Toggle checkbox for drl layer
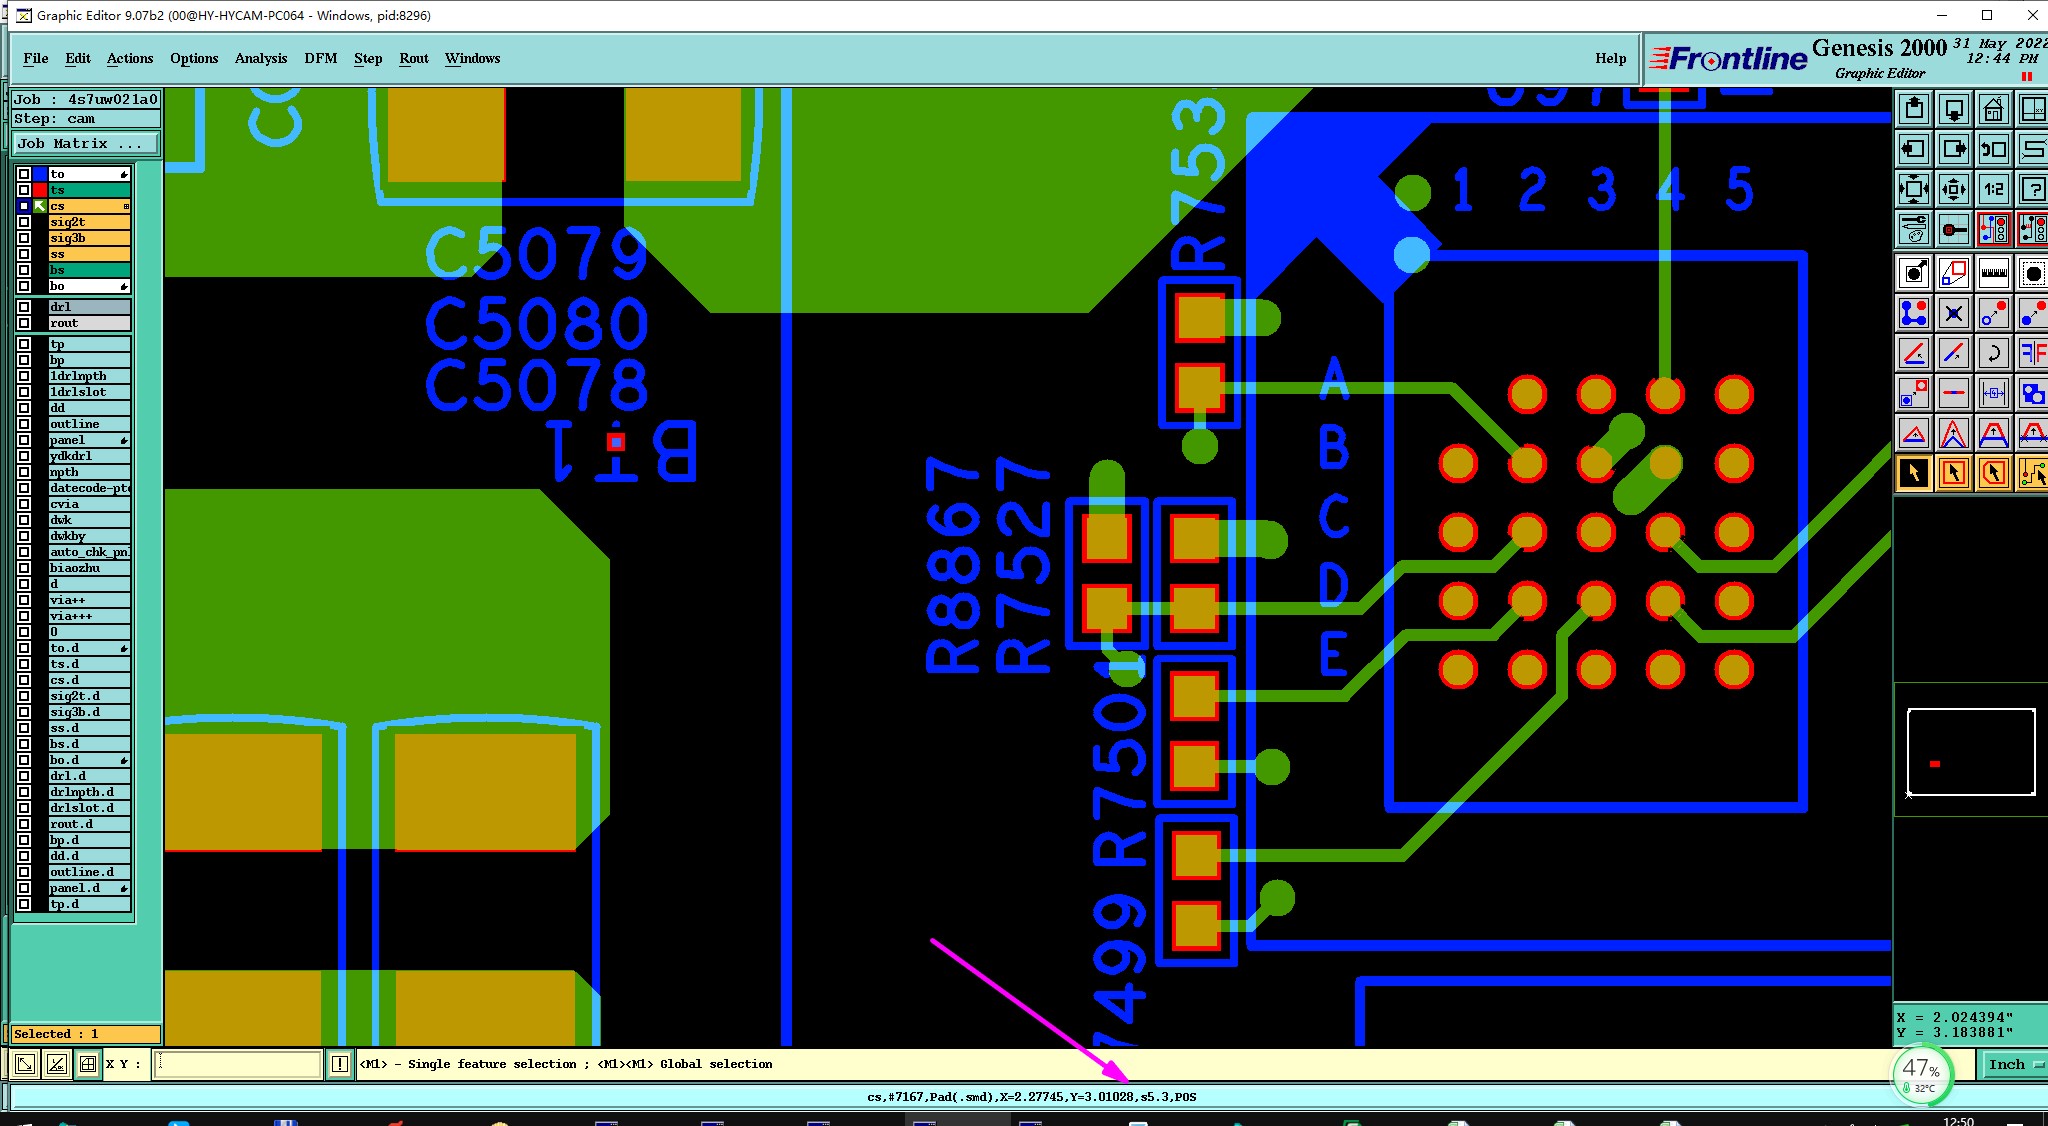Viewport: 2048px width, 1126px height. pos(24,307)
